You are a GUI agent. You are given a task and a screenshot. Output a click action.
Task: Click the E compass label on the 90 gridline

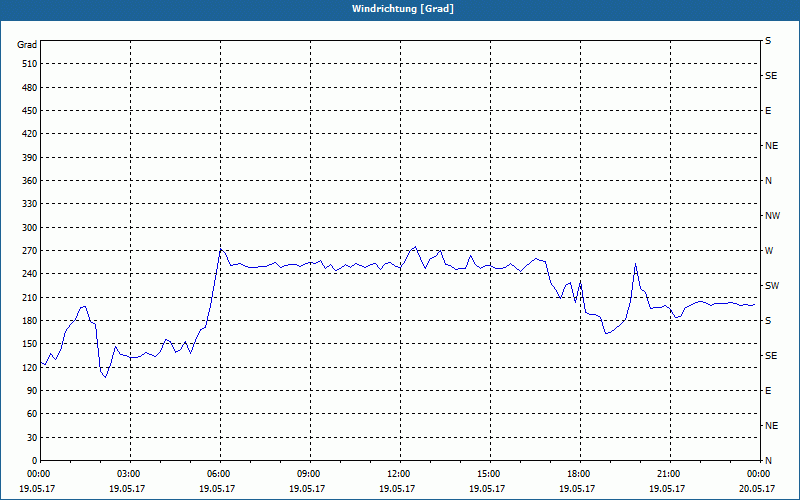768,391
